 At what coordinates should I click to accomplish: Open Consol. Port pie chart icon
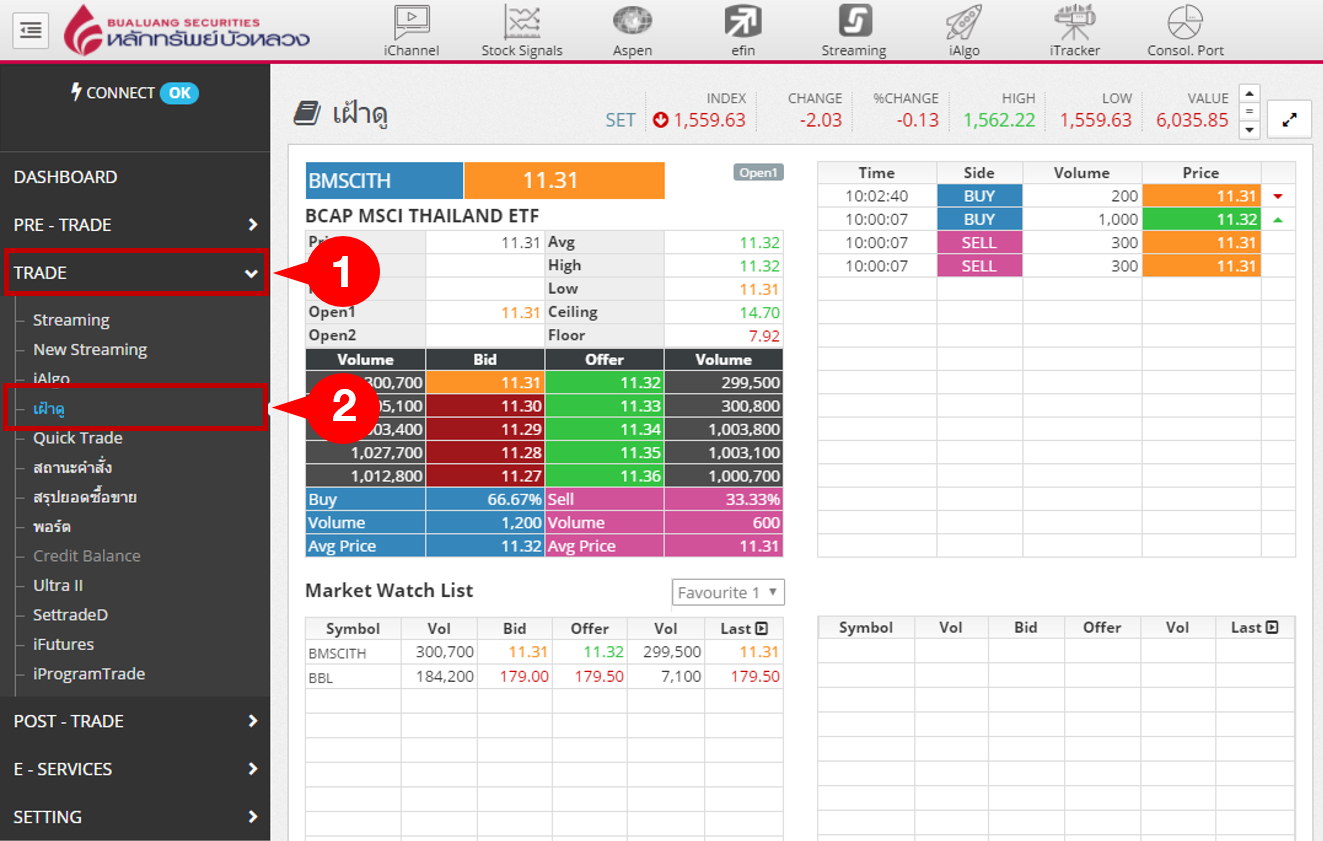click(1185, 23)
